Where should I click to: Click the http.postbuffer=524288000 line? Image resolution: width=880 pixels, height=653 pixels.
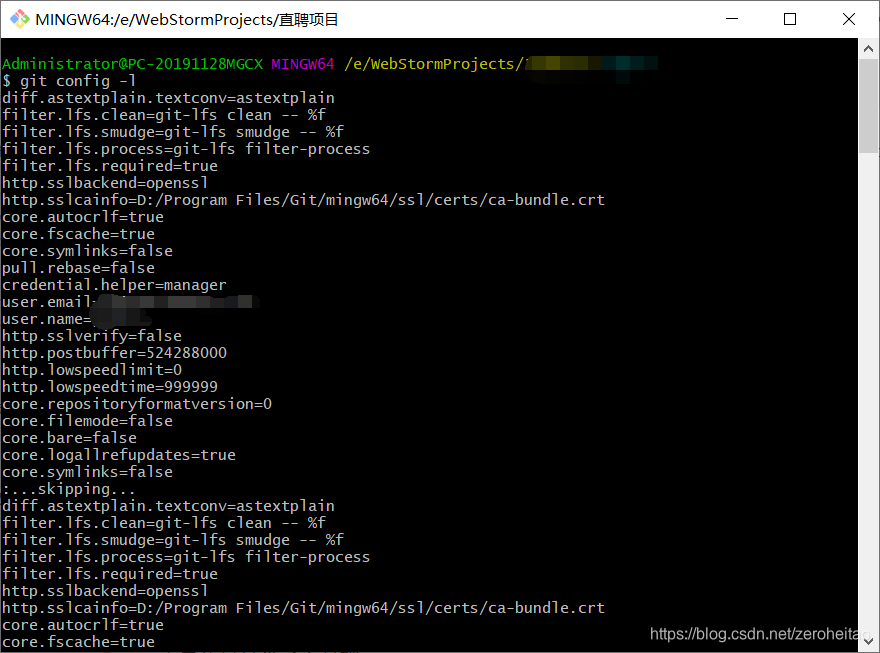(114, 353)
